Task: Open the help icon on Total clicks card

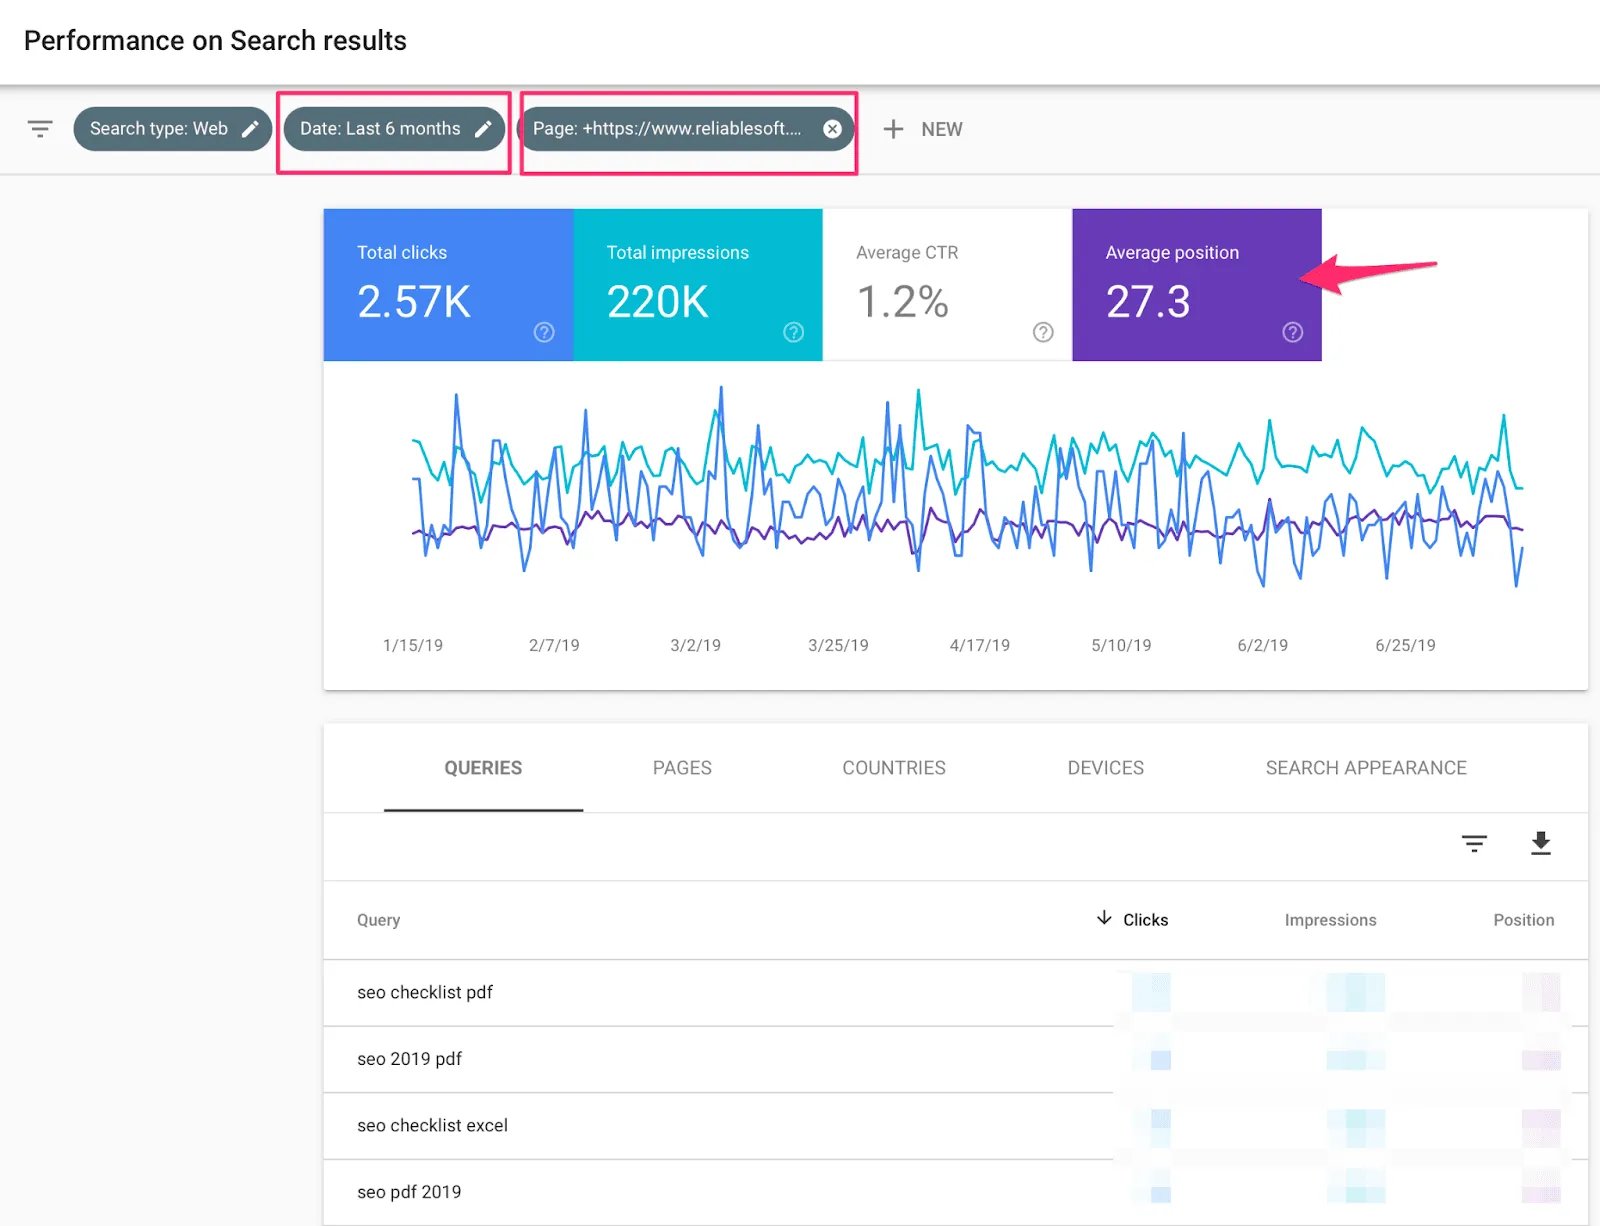Action: [543, 332]
